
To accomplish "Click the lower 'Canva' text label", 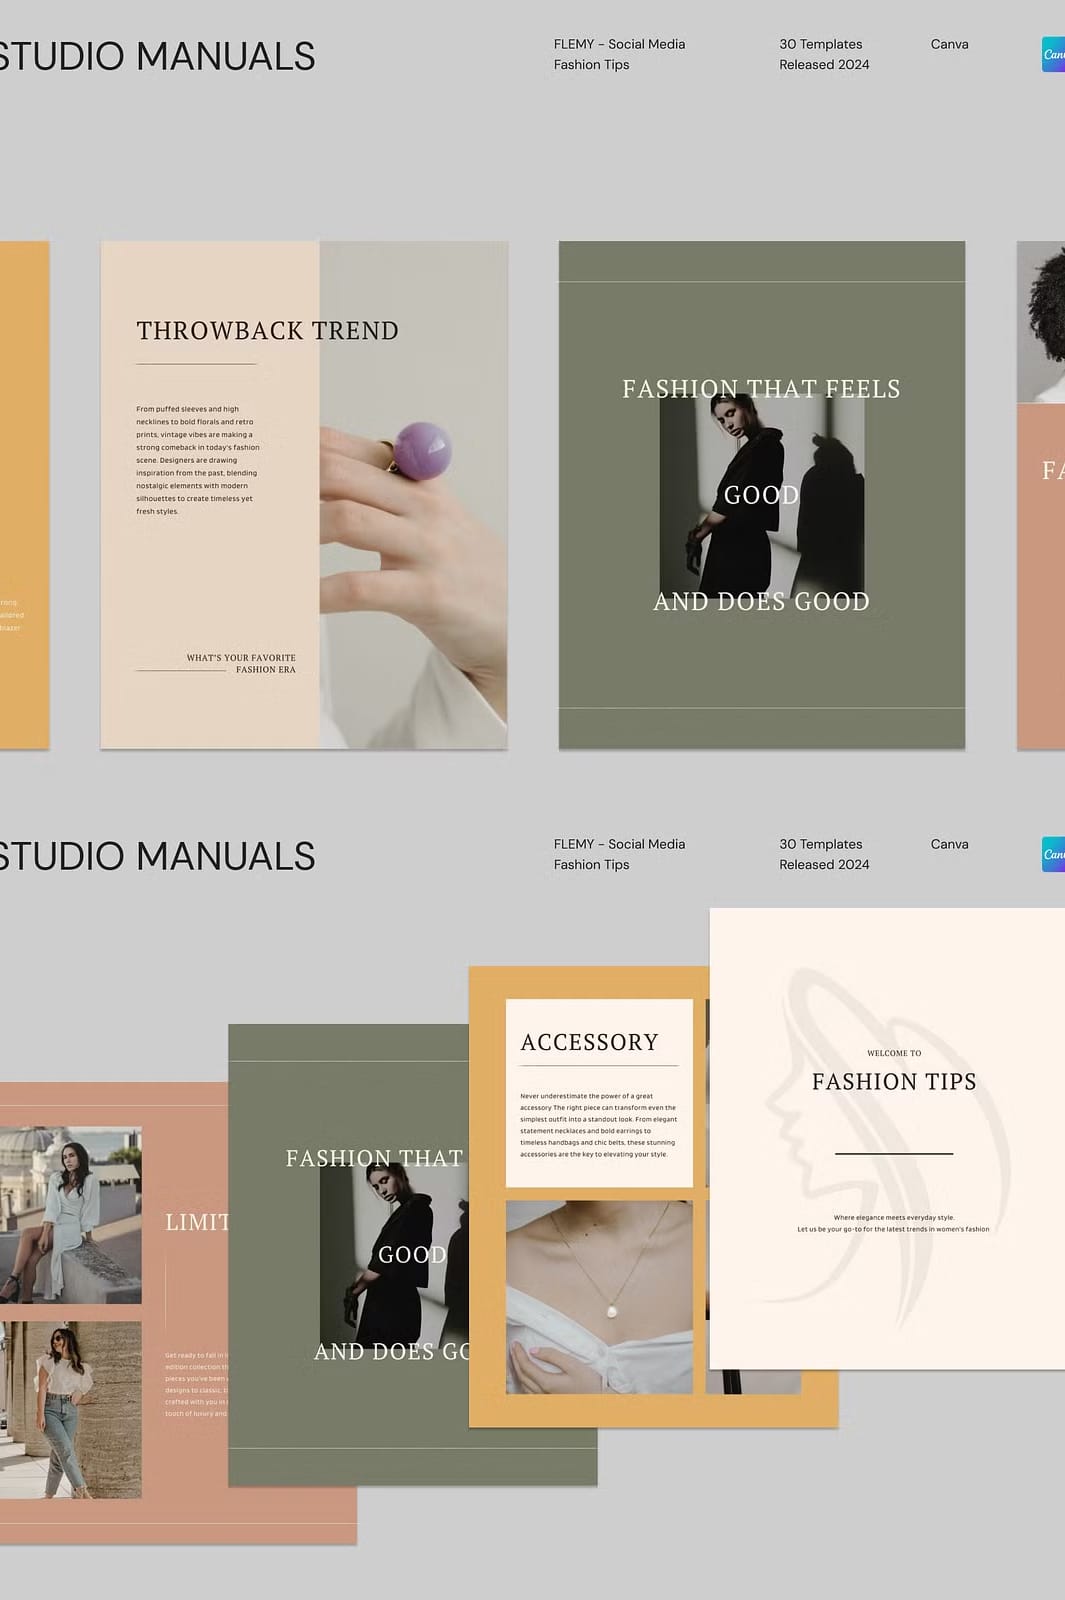I will click(949, 844).
